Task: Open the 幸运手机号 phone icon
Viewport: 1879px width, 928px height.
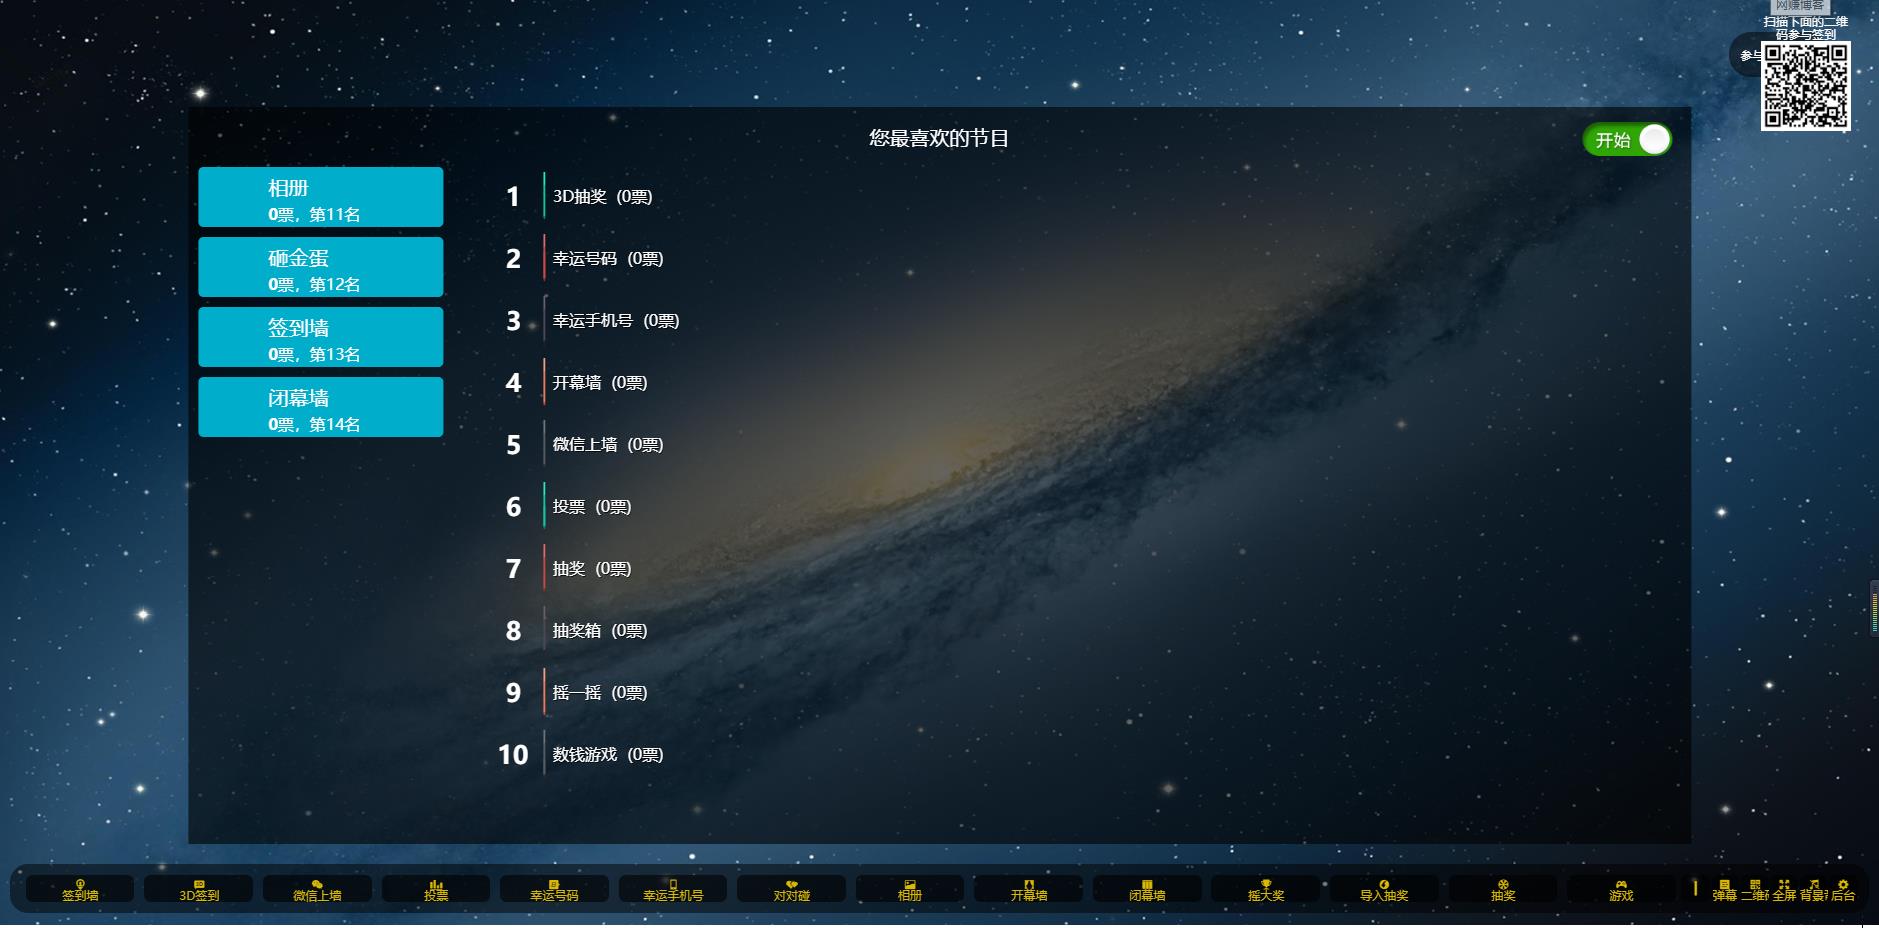Action: pos(673,889)
